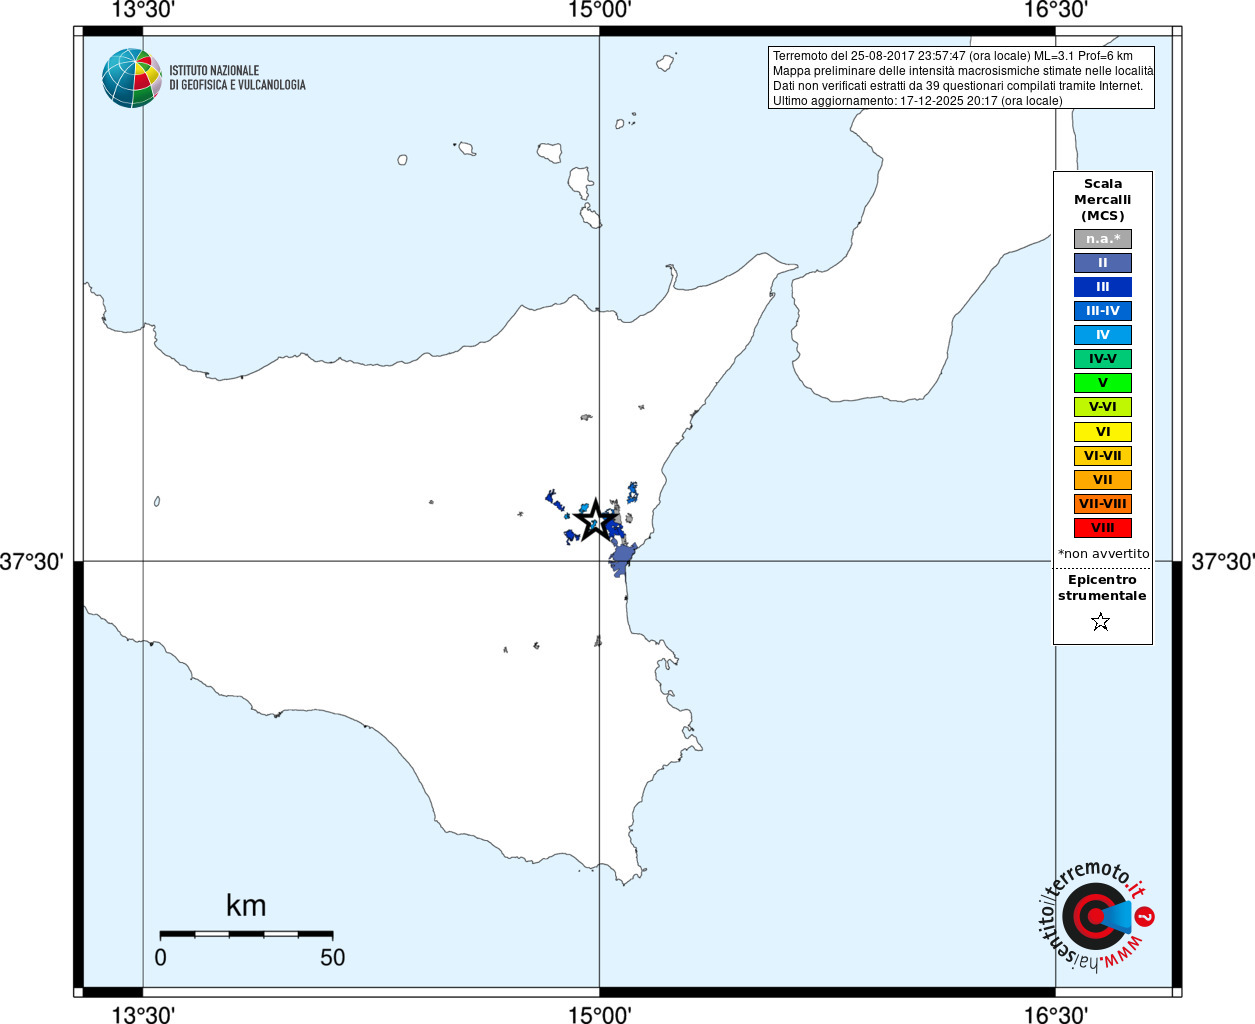This screenshot has width=1255, height=1024.
Task: Click the 'Mappa preliminare delle intensità' line
Action: (962, 71)
